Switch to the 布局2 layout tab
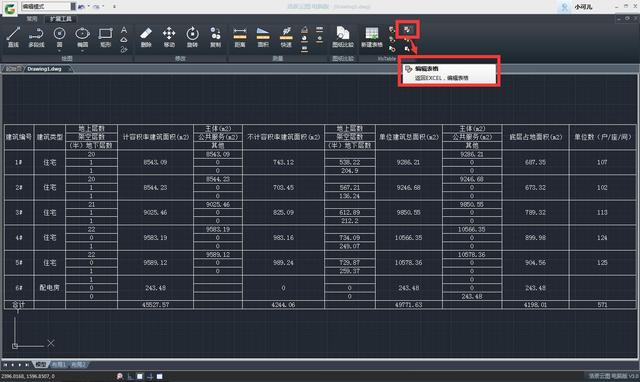 click(x=78, y=364)
